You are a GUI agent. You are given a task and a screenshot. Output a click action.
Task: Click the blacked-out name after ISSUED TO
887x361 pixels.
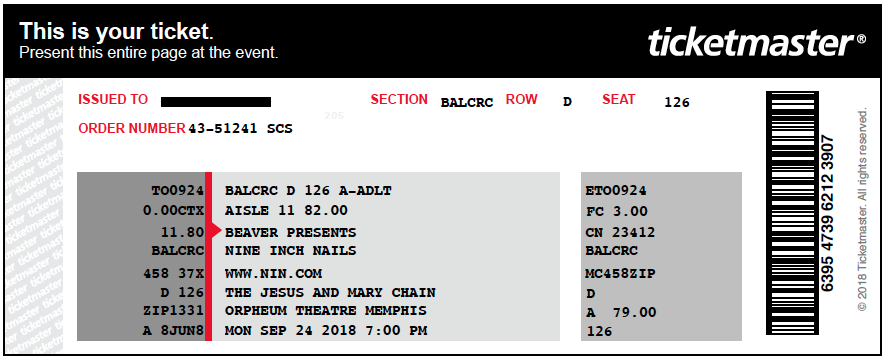216,102
